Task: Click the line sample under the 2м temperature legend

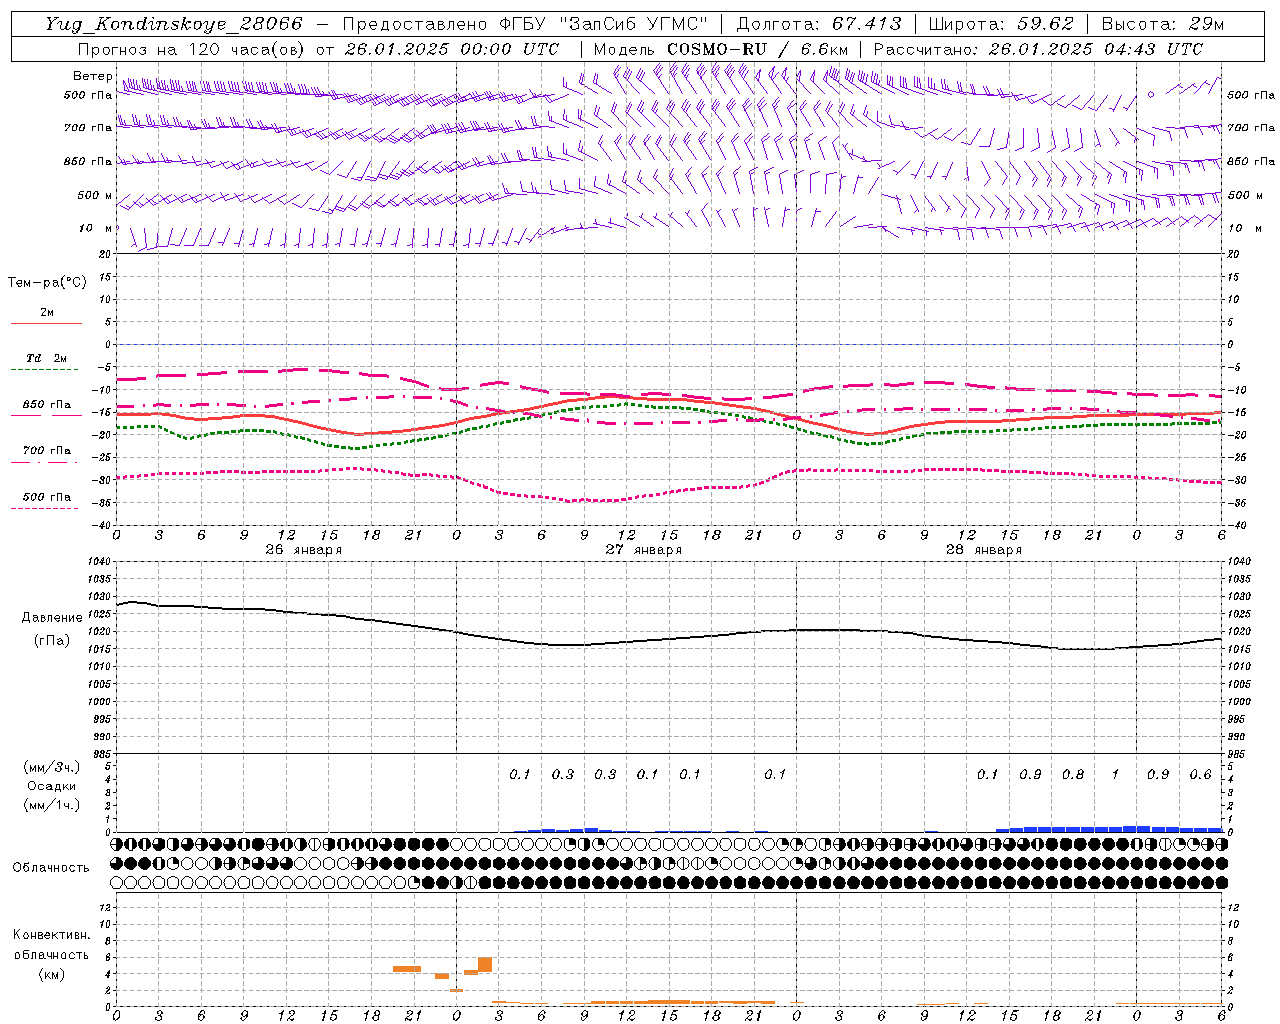Action: click(46, 324)
